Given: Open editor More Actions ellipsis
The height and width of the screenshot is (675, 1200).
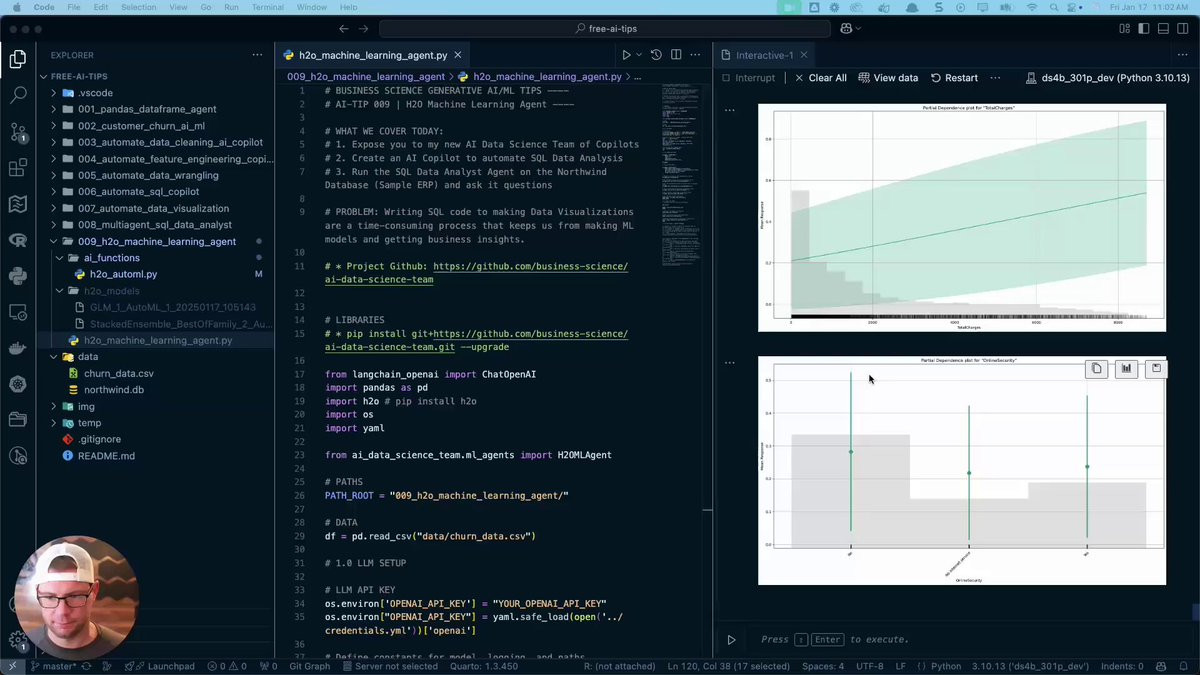Looking at the screenshot, I should click(696, 55).
